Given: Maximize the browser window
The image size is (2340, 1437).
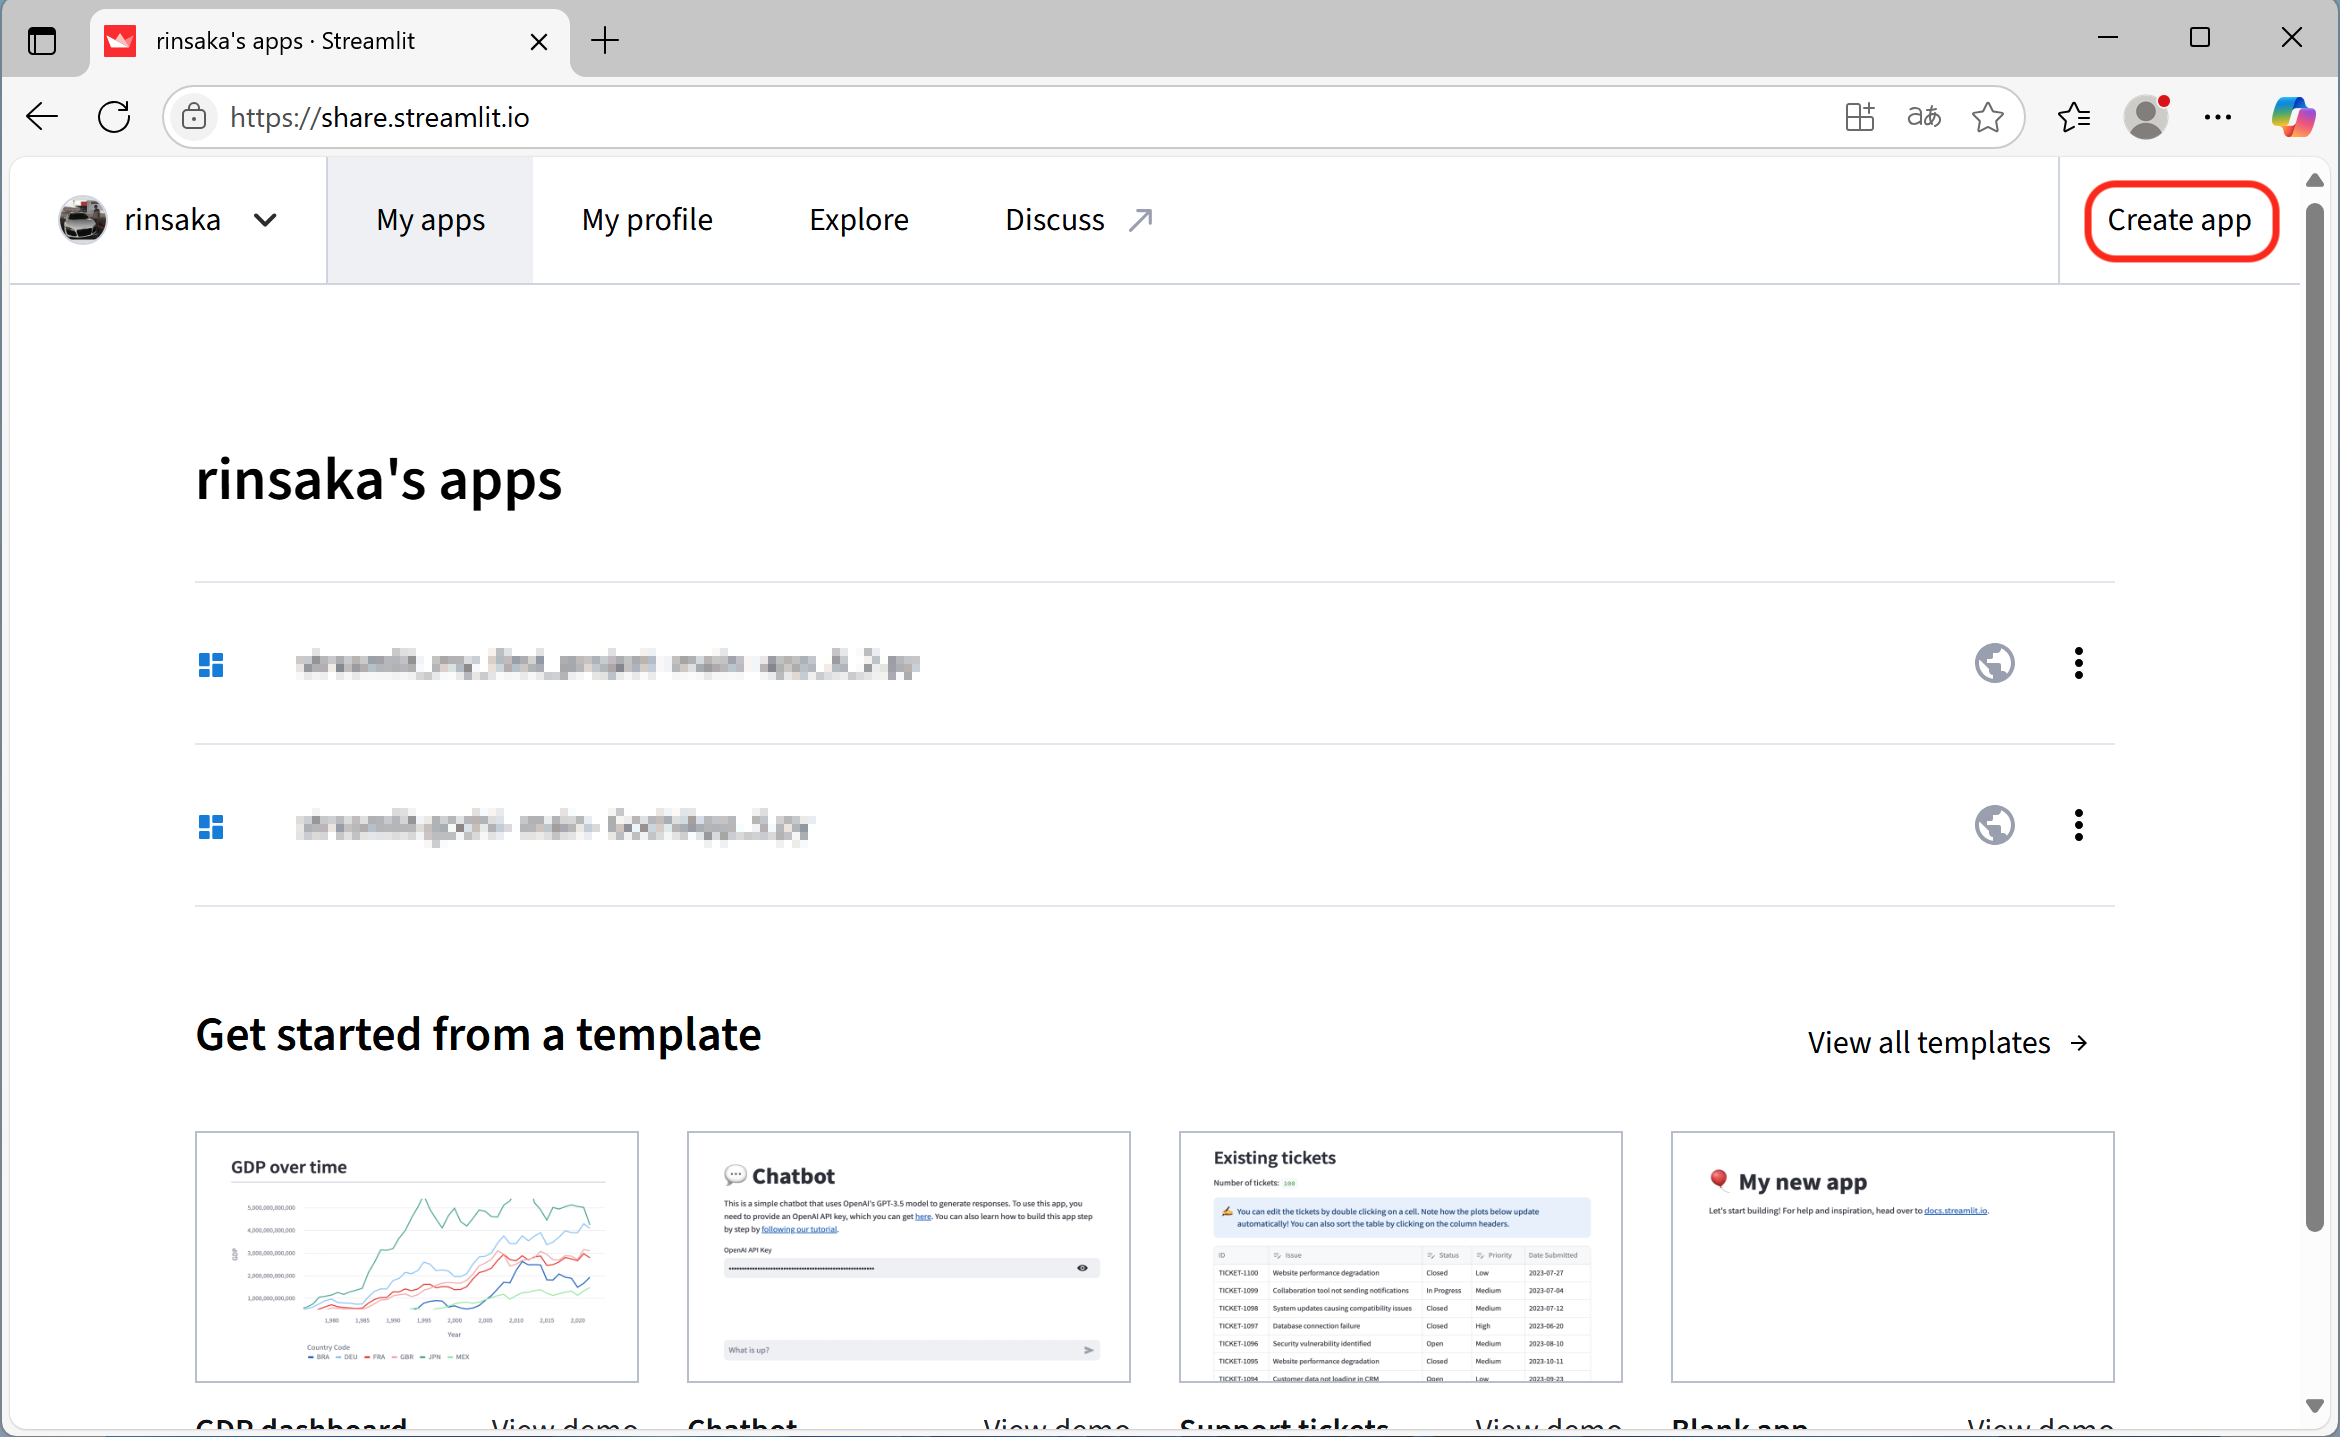Looking at the screenshot, I should click(2200, 38).
